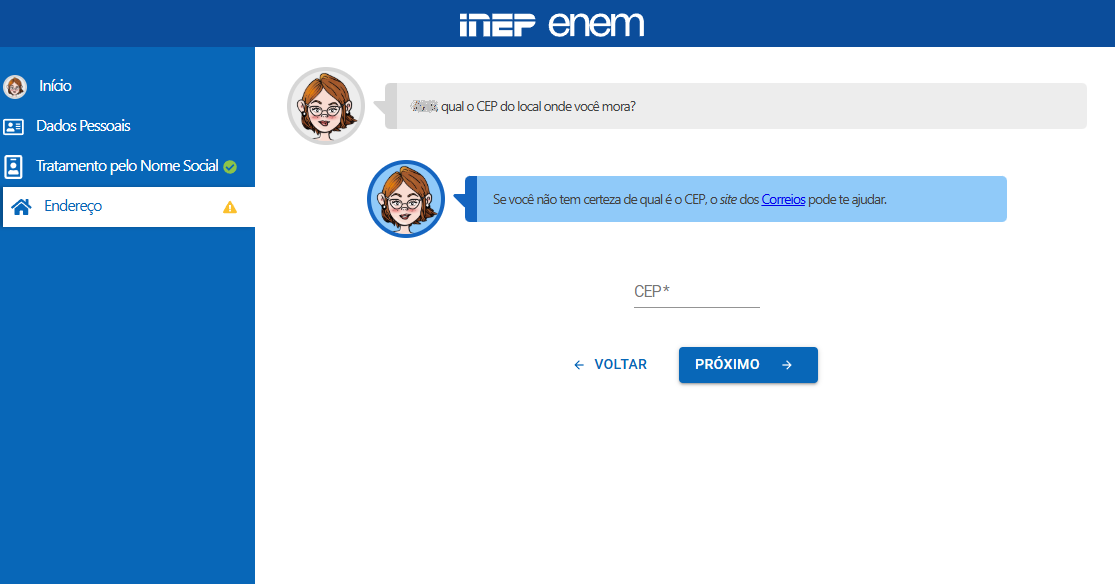This screenshot has height=584, width=1115.
Task: Click the assistant avatar in blue circle
Action: click(x=406, y=199)
